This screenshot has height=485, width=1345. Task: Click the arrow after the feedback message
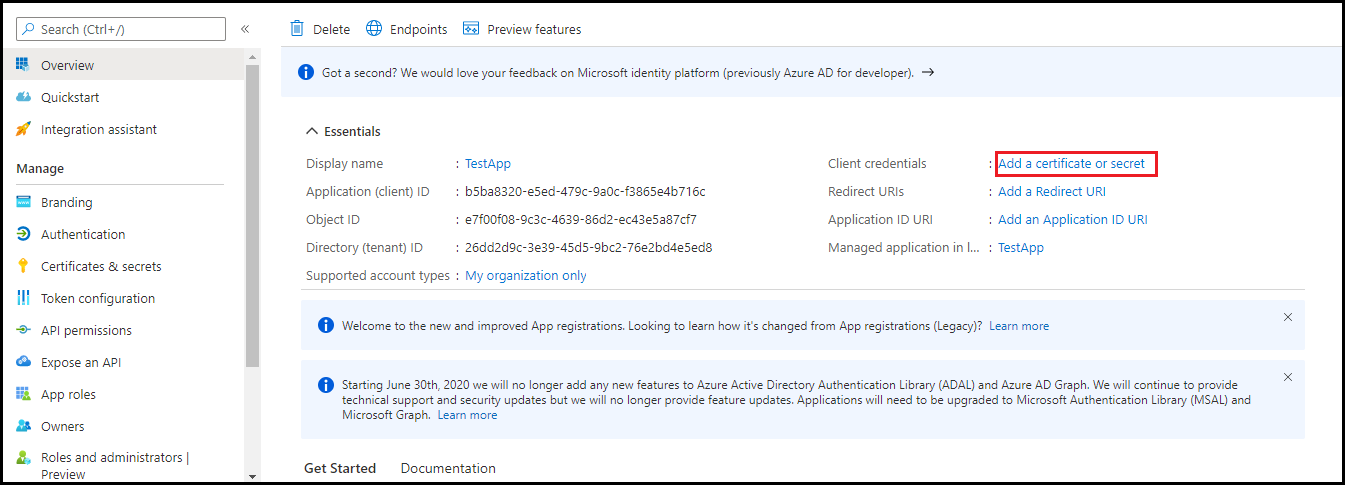[x=928, y=73]
